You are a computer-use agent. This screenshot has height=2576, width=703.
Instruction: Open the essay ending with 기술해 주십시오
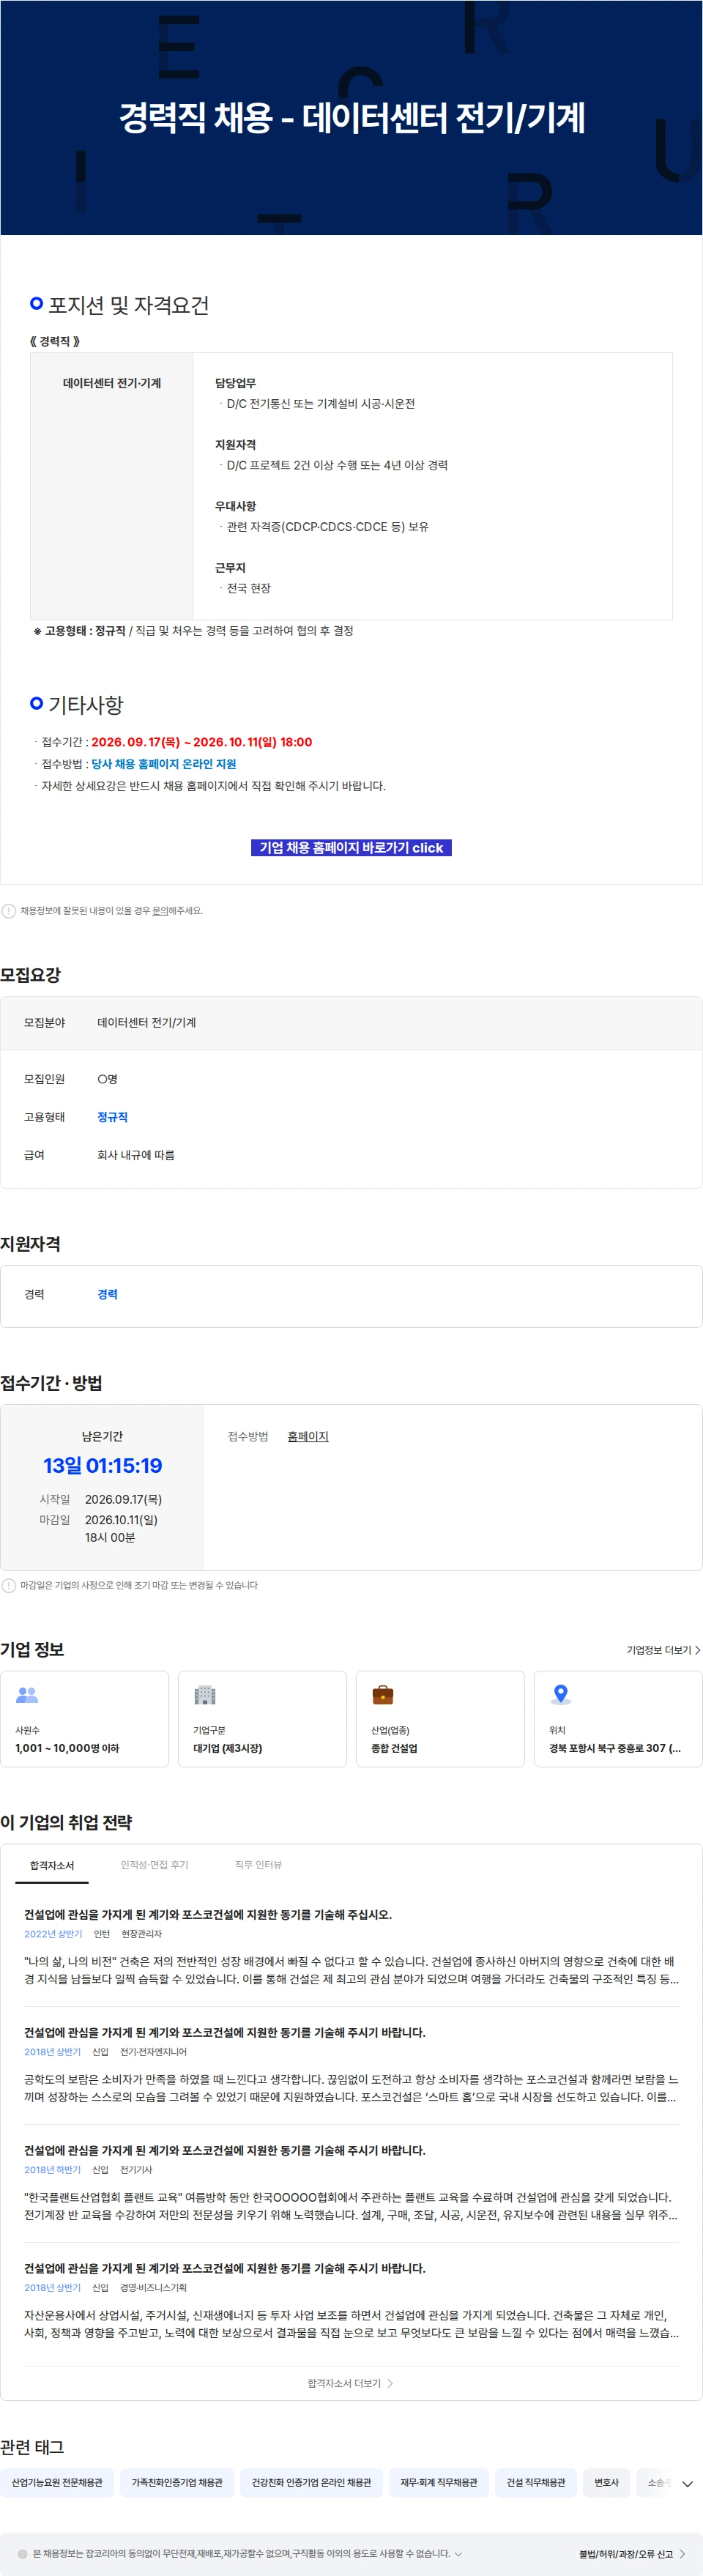pos(208,1914)
